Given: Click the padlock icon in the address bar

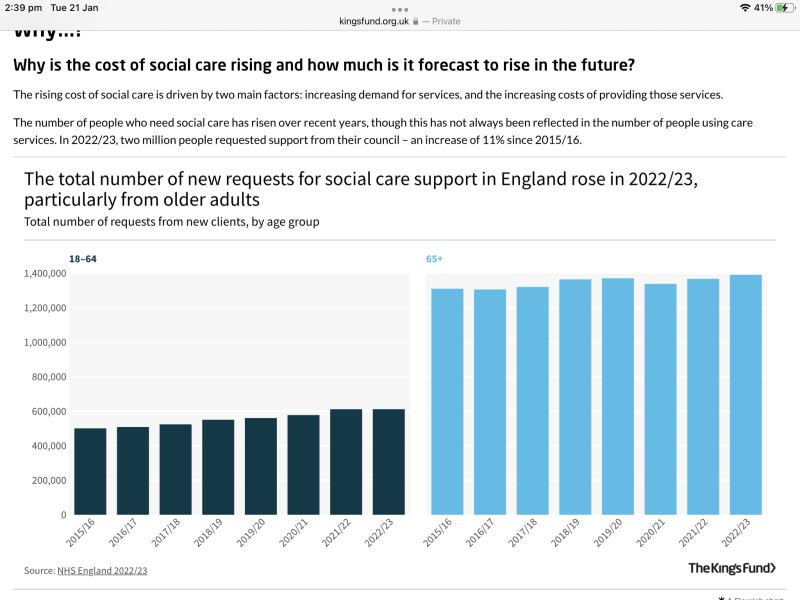Looking at the screenshot, I should (416, 20).
